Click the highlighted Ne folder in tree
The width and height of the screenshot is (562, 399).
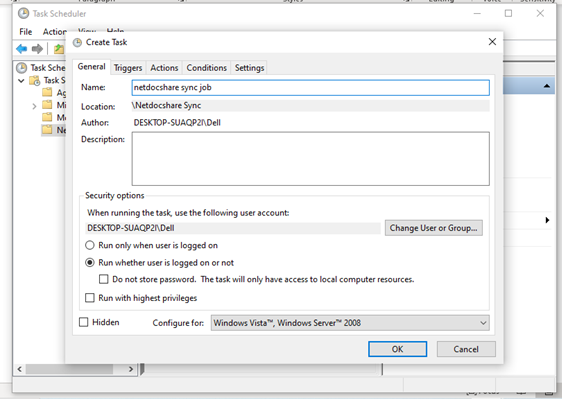(53, 129)
